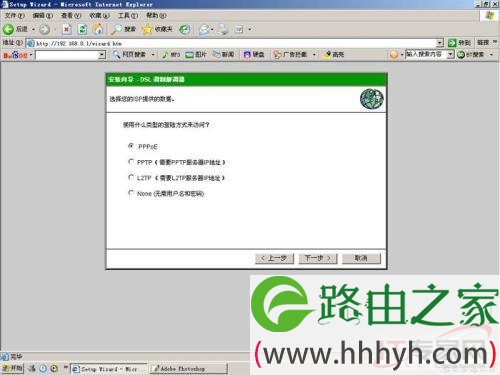500x375 pixels.
Task: Click the Stop page loading icon
Action: [67, 29]
